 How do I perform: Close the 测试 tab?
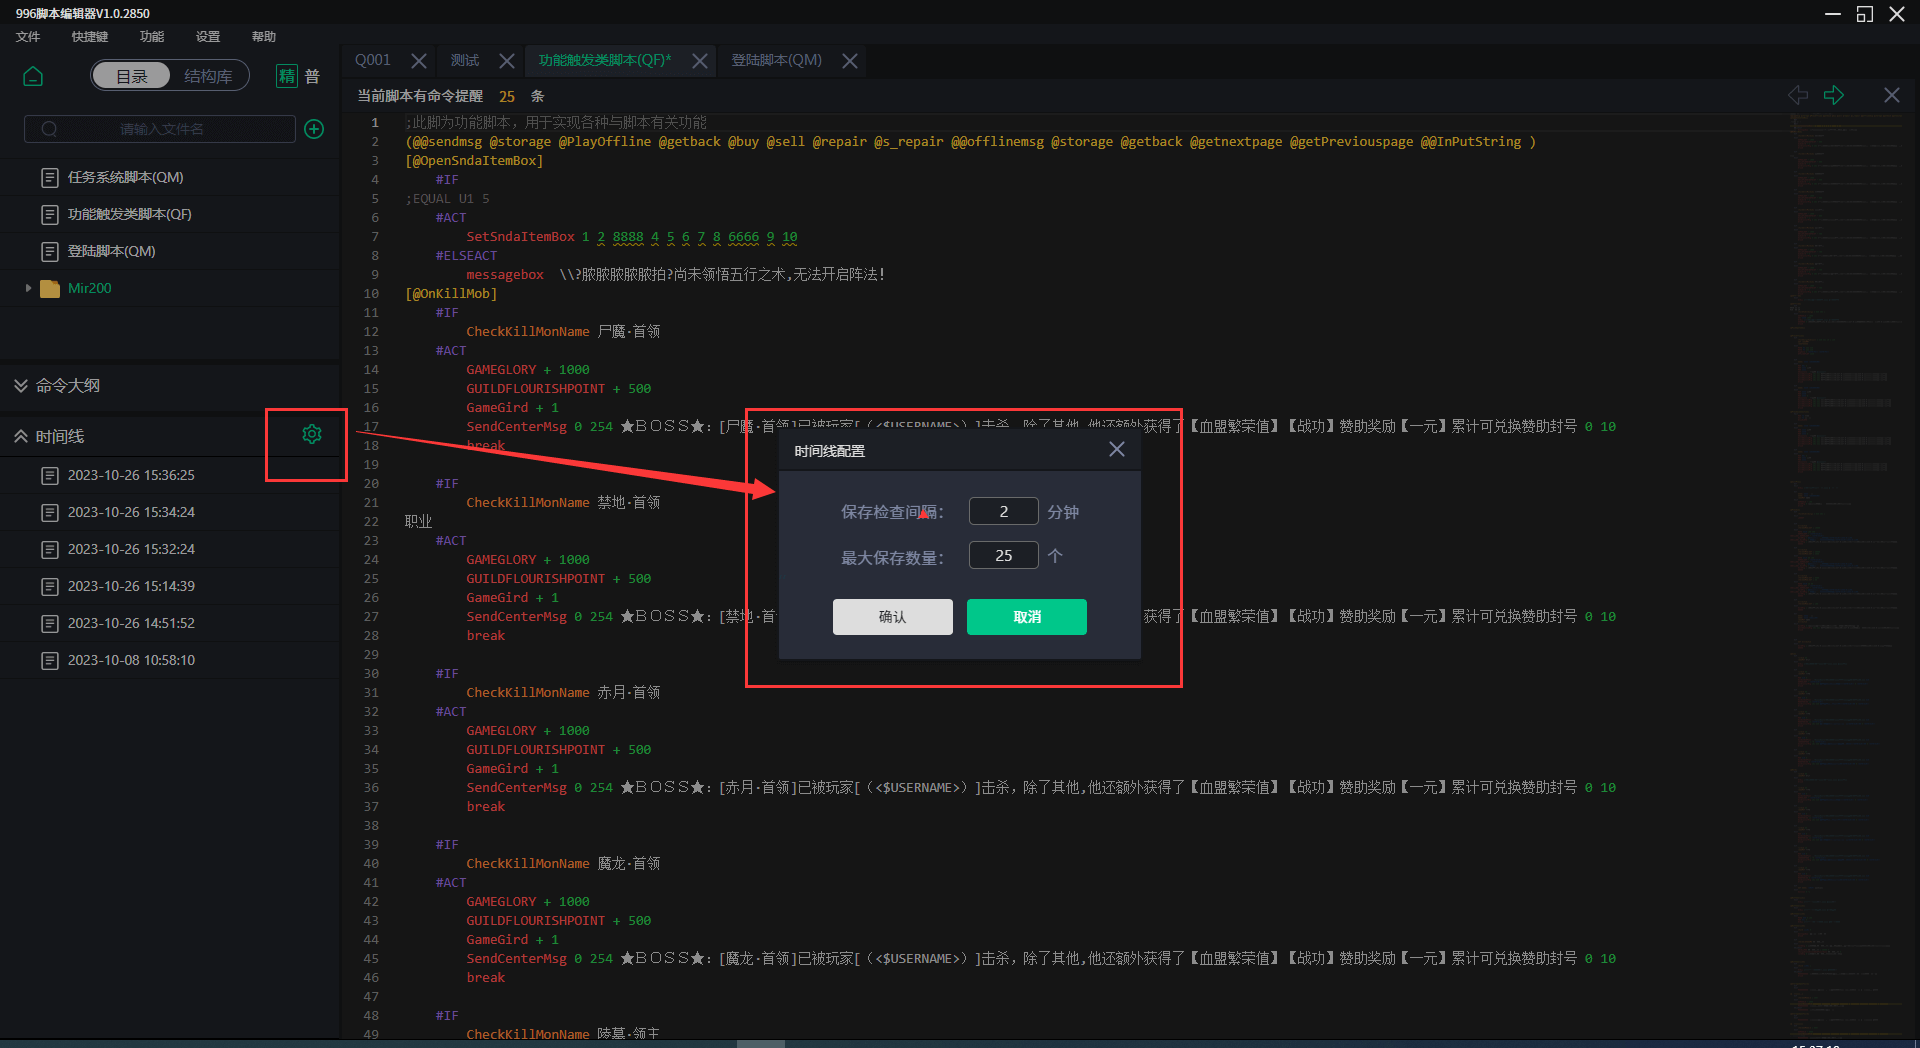pos(507,61)
